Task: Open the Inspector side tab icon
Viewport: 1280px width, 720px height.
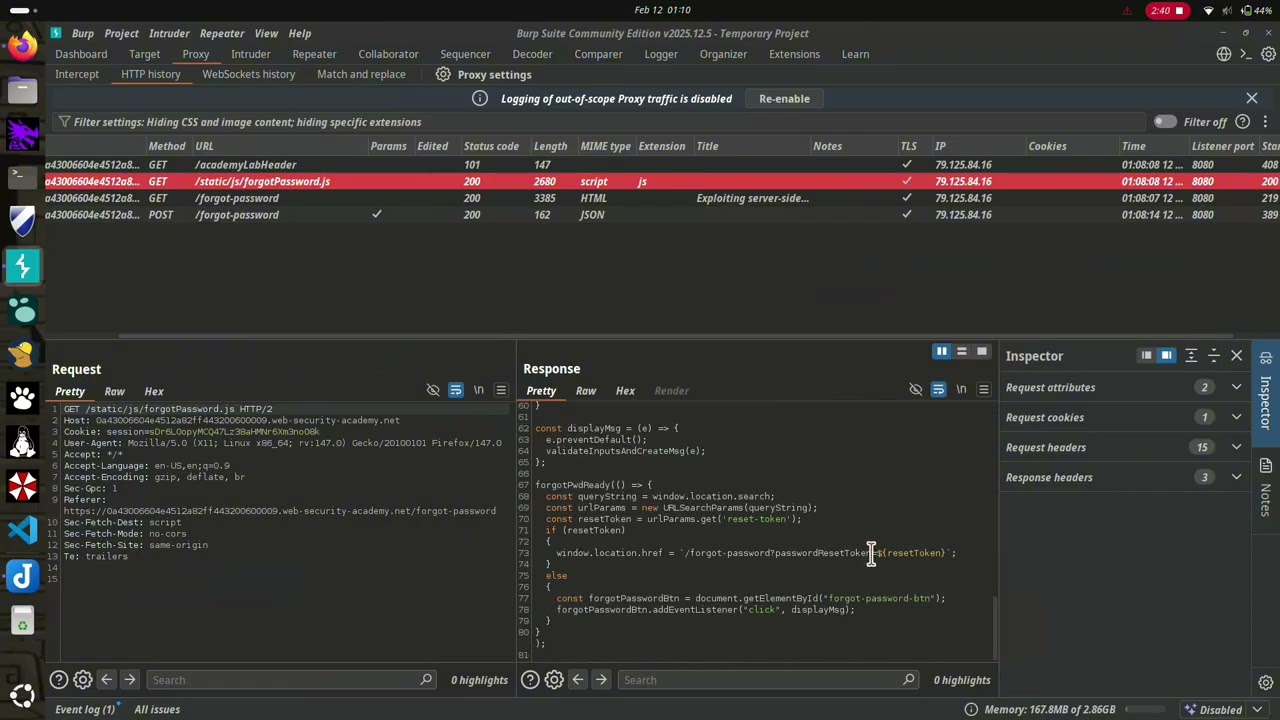Action: pyautogui.click(x=1266, y=357)
